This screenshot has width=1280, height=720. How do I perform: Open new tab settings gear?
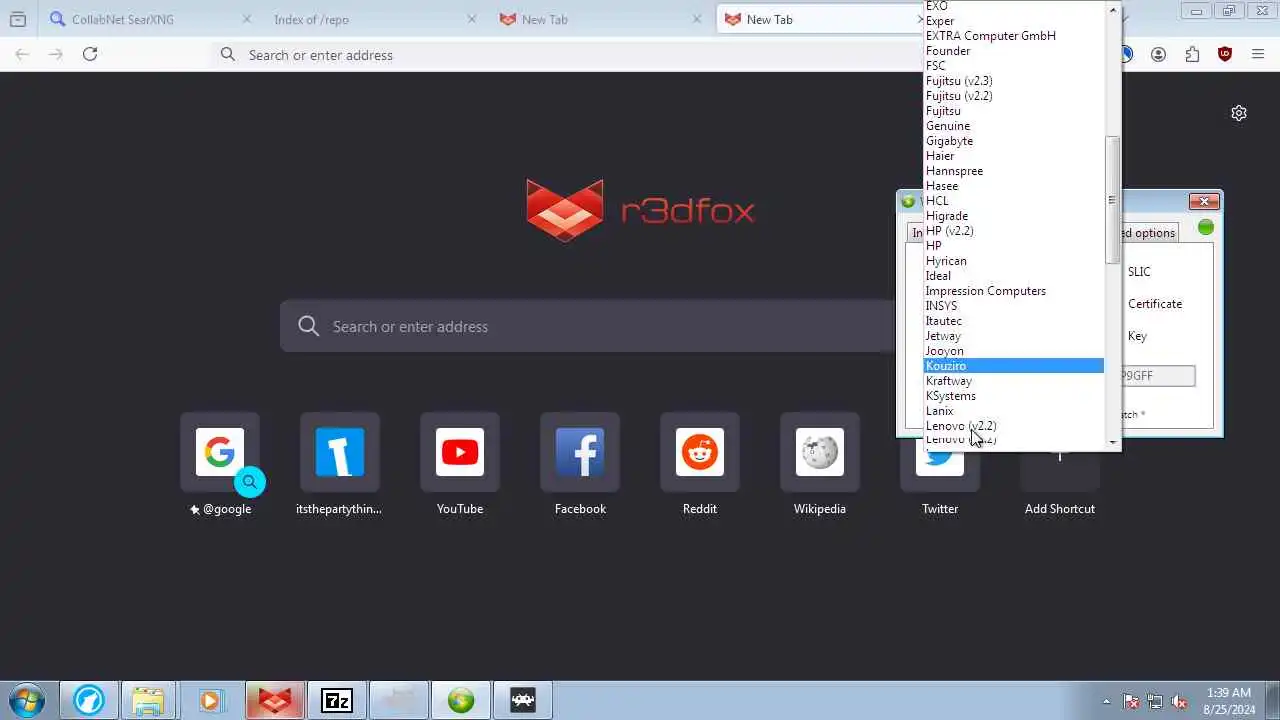(1239, 113)
